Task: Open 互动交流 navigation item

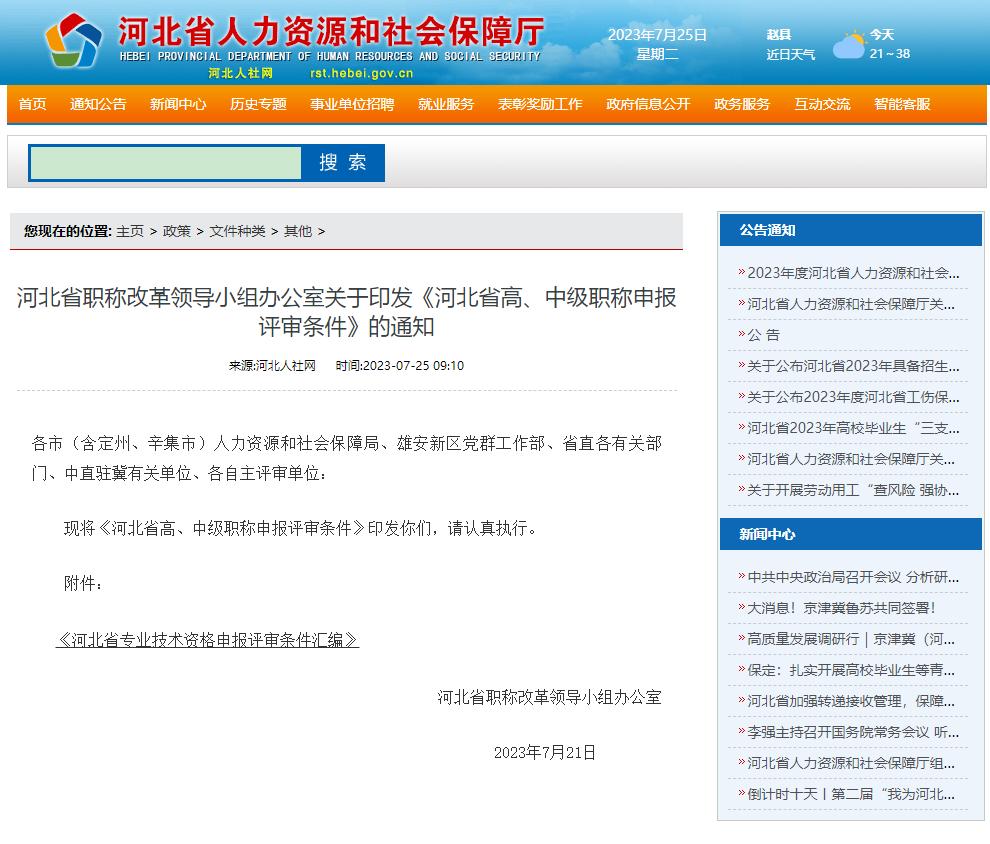Action: click(x=822, y=104)
